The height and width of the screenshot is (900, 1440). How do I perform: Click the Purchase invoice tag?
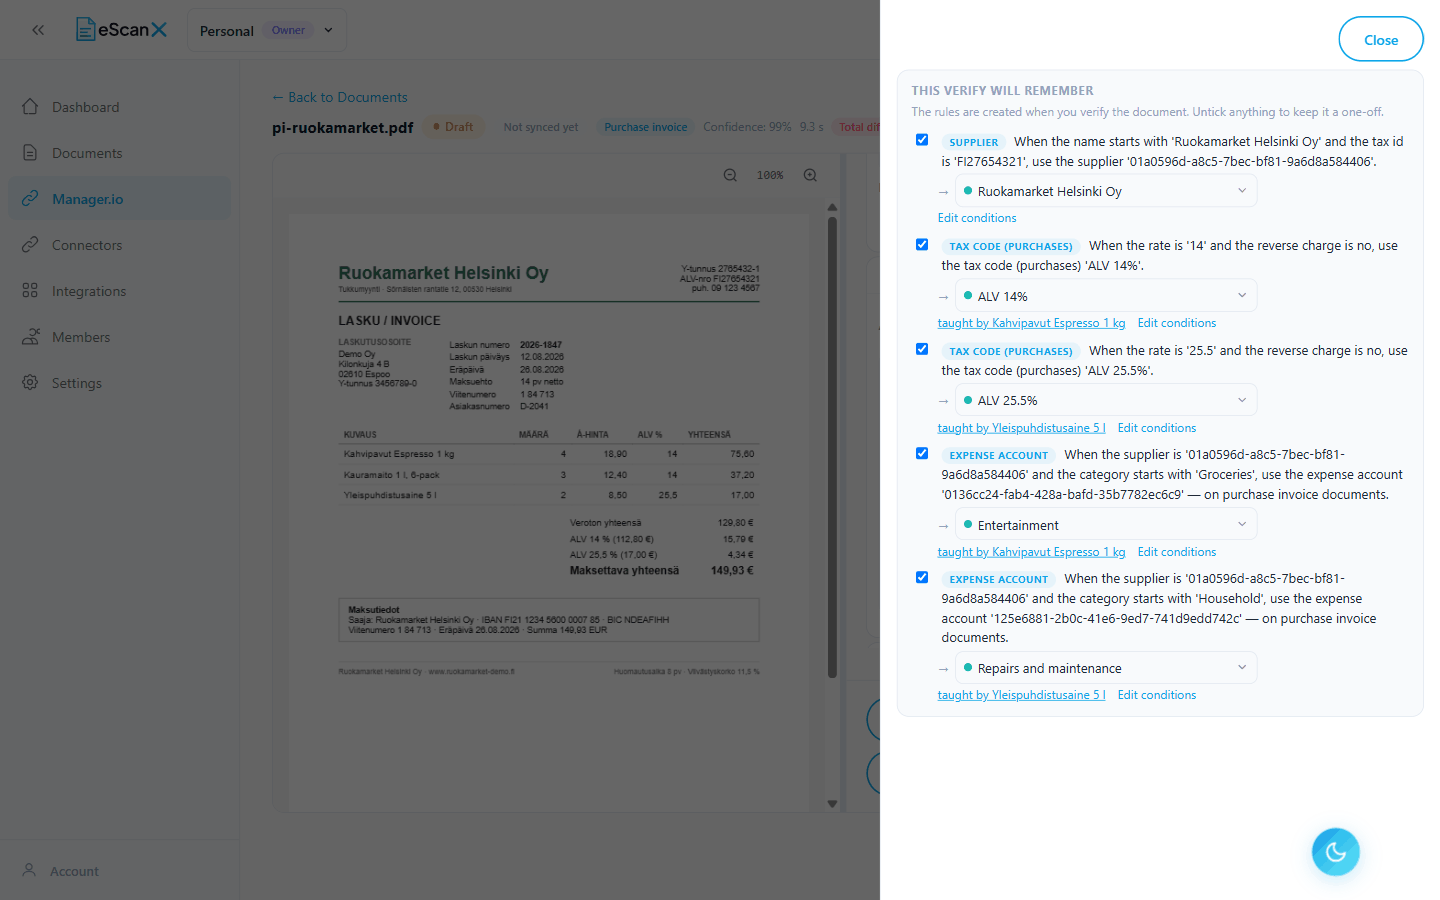coord(645,127)
